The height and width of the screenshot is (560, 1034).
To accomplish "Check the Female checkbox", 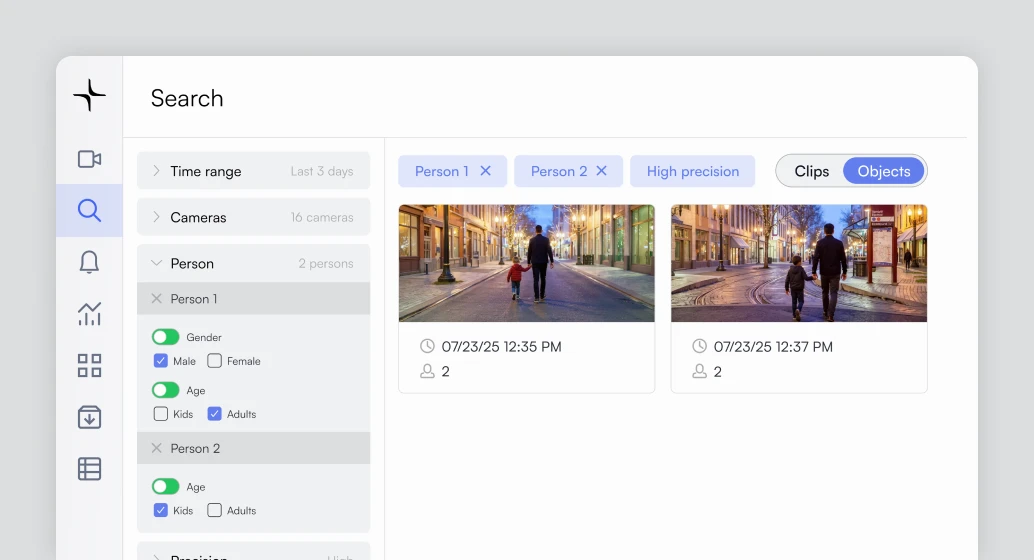I will [214, 361].
